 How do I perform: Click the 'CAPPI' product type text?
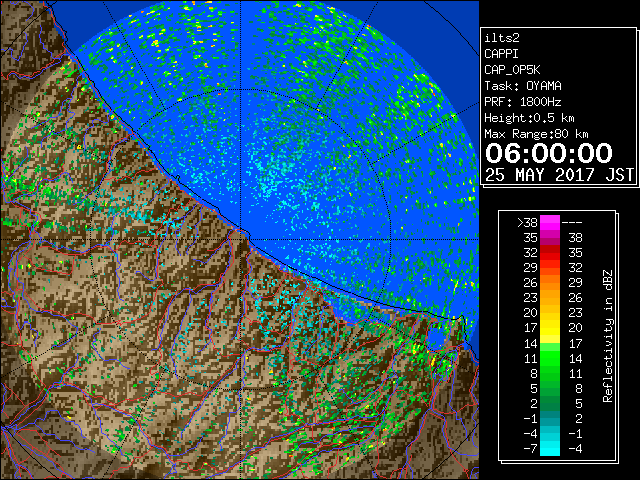[x=501, y=54]
